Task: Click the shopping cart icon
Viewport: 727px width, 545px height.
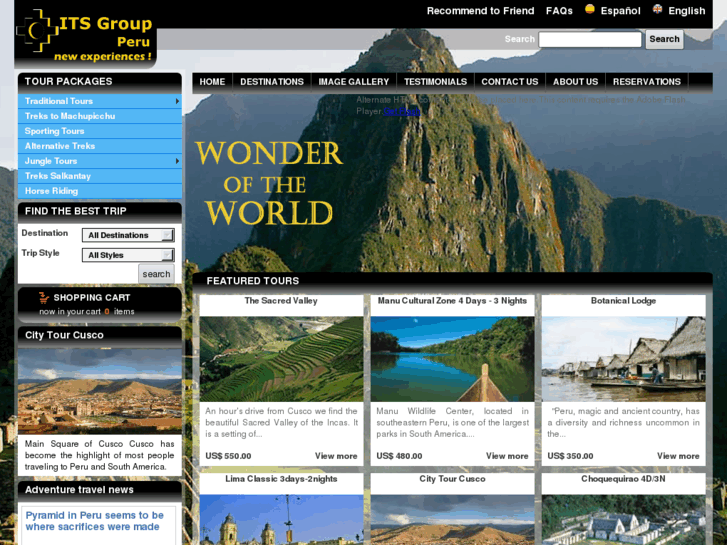Action: pos(44,298)
